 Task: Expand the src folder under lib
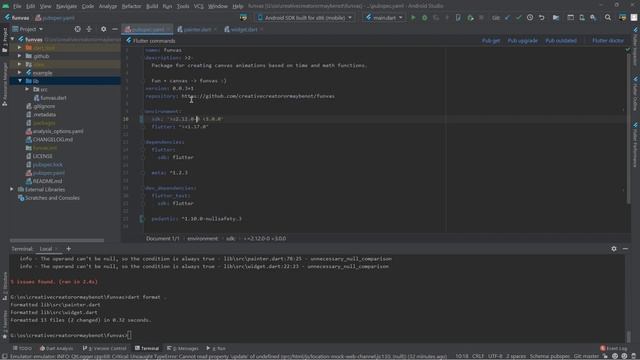click(27, 89)
